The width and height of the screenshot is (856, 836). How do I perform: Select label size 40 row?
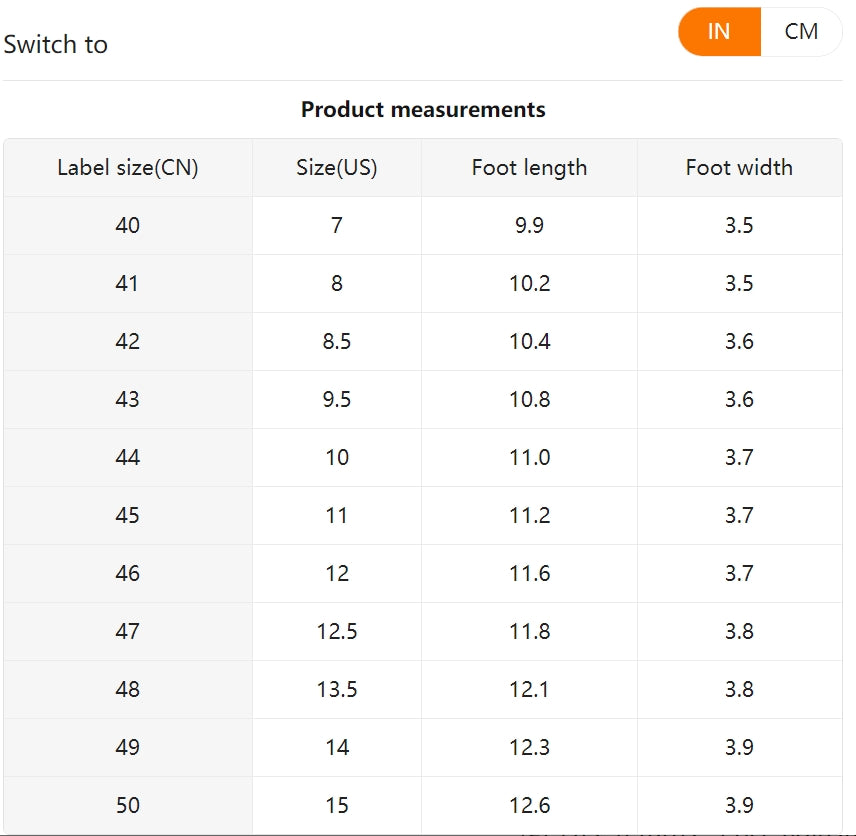pos(128,225)
